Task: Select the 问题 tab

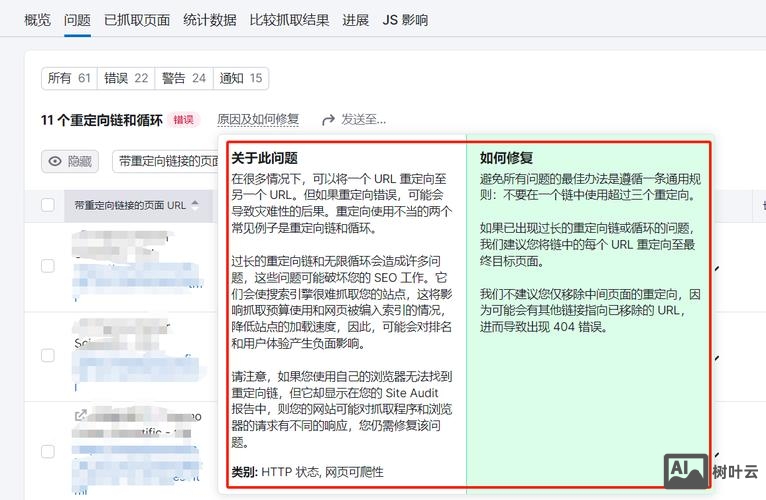Action: point(77,20)
